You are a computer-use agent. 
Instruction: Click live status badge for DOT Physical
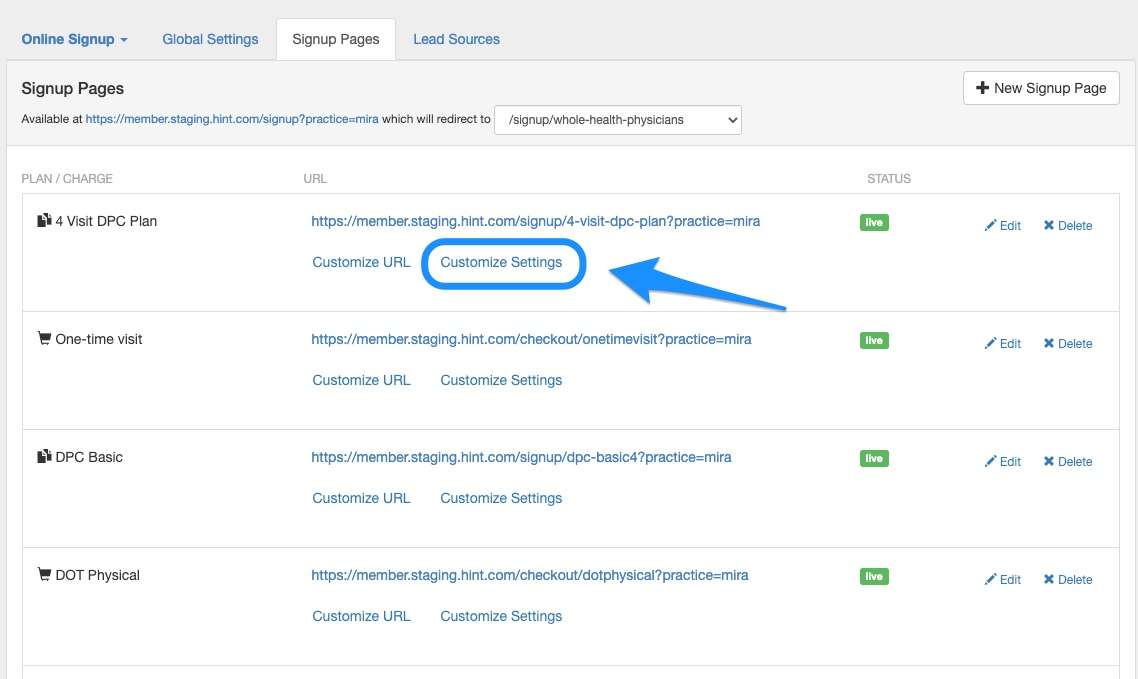874,577
